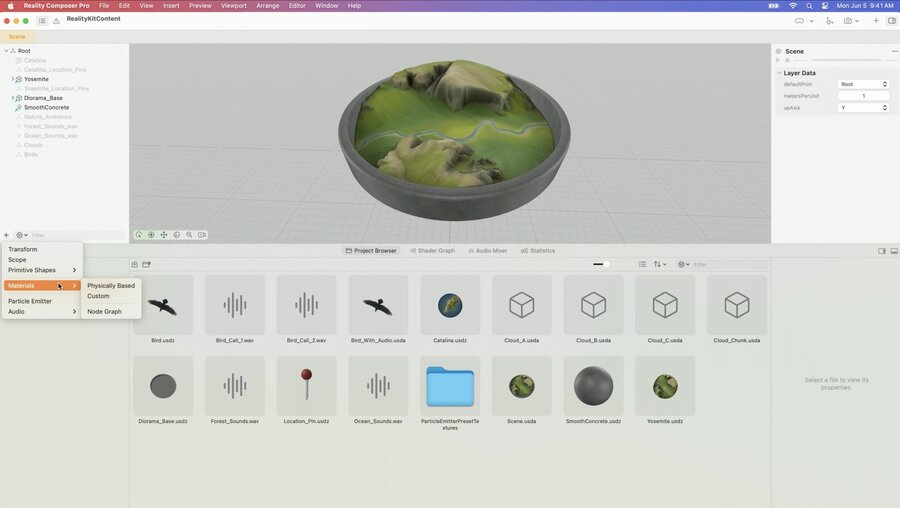Click the hierarchy Filter text field

coord(77,235)
